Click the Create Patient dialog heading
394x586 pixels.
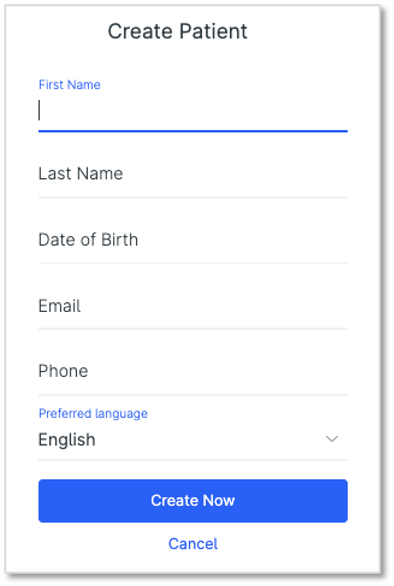pos(178,31)
